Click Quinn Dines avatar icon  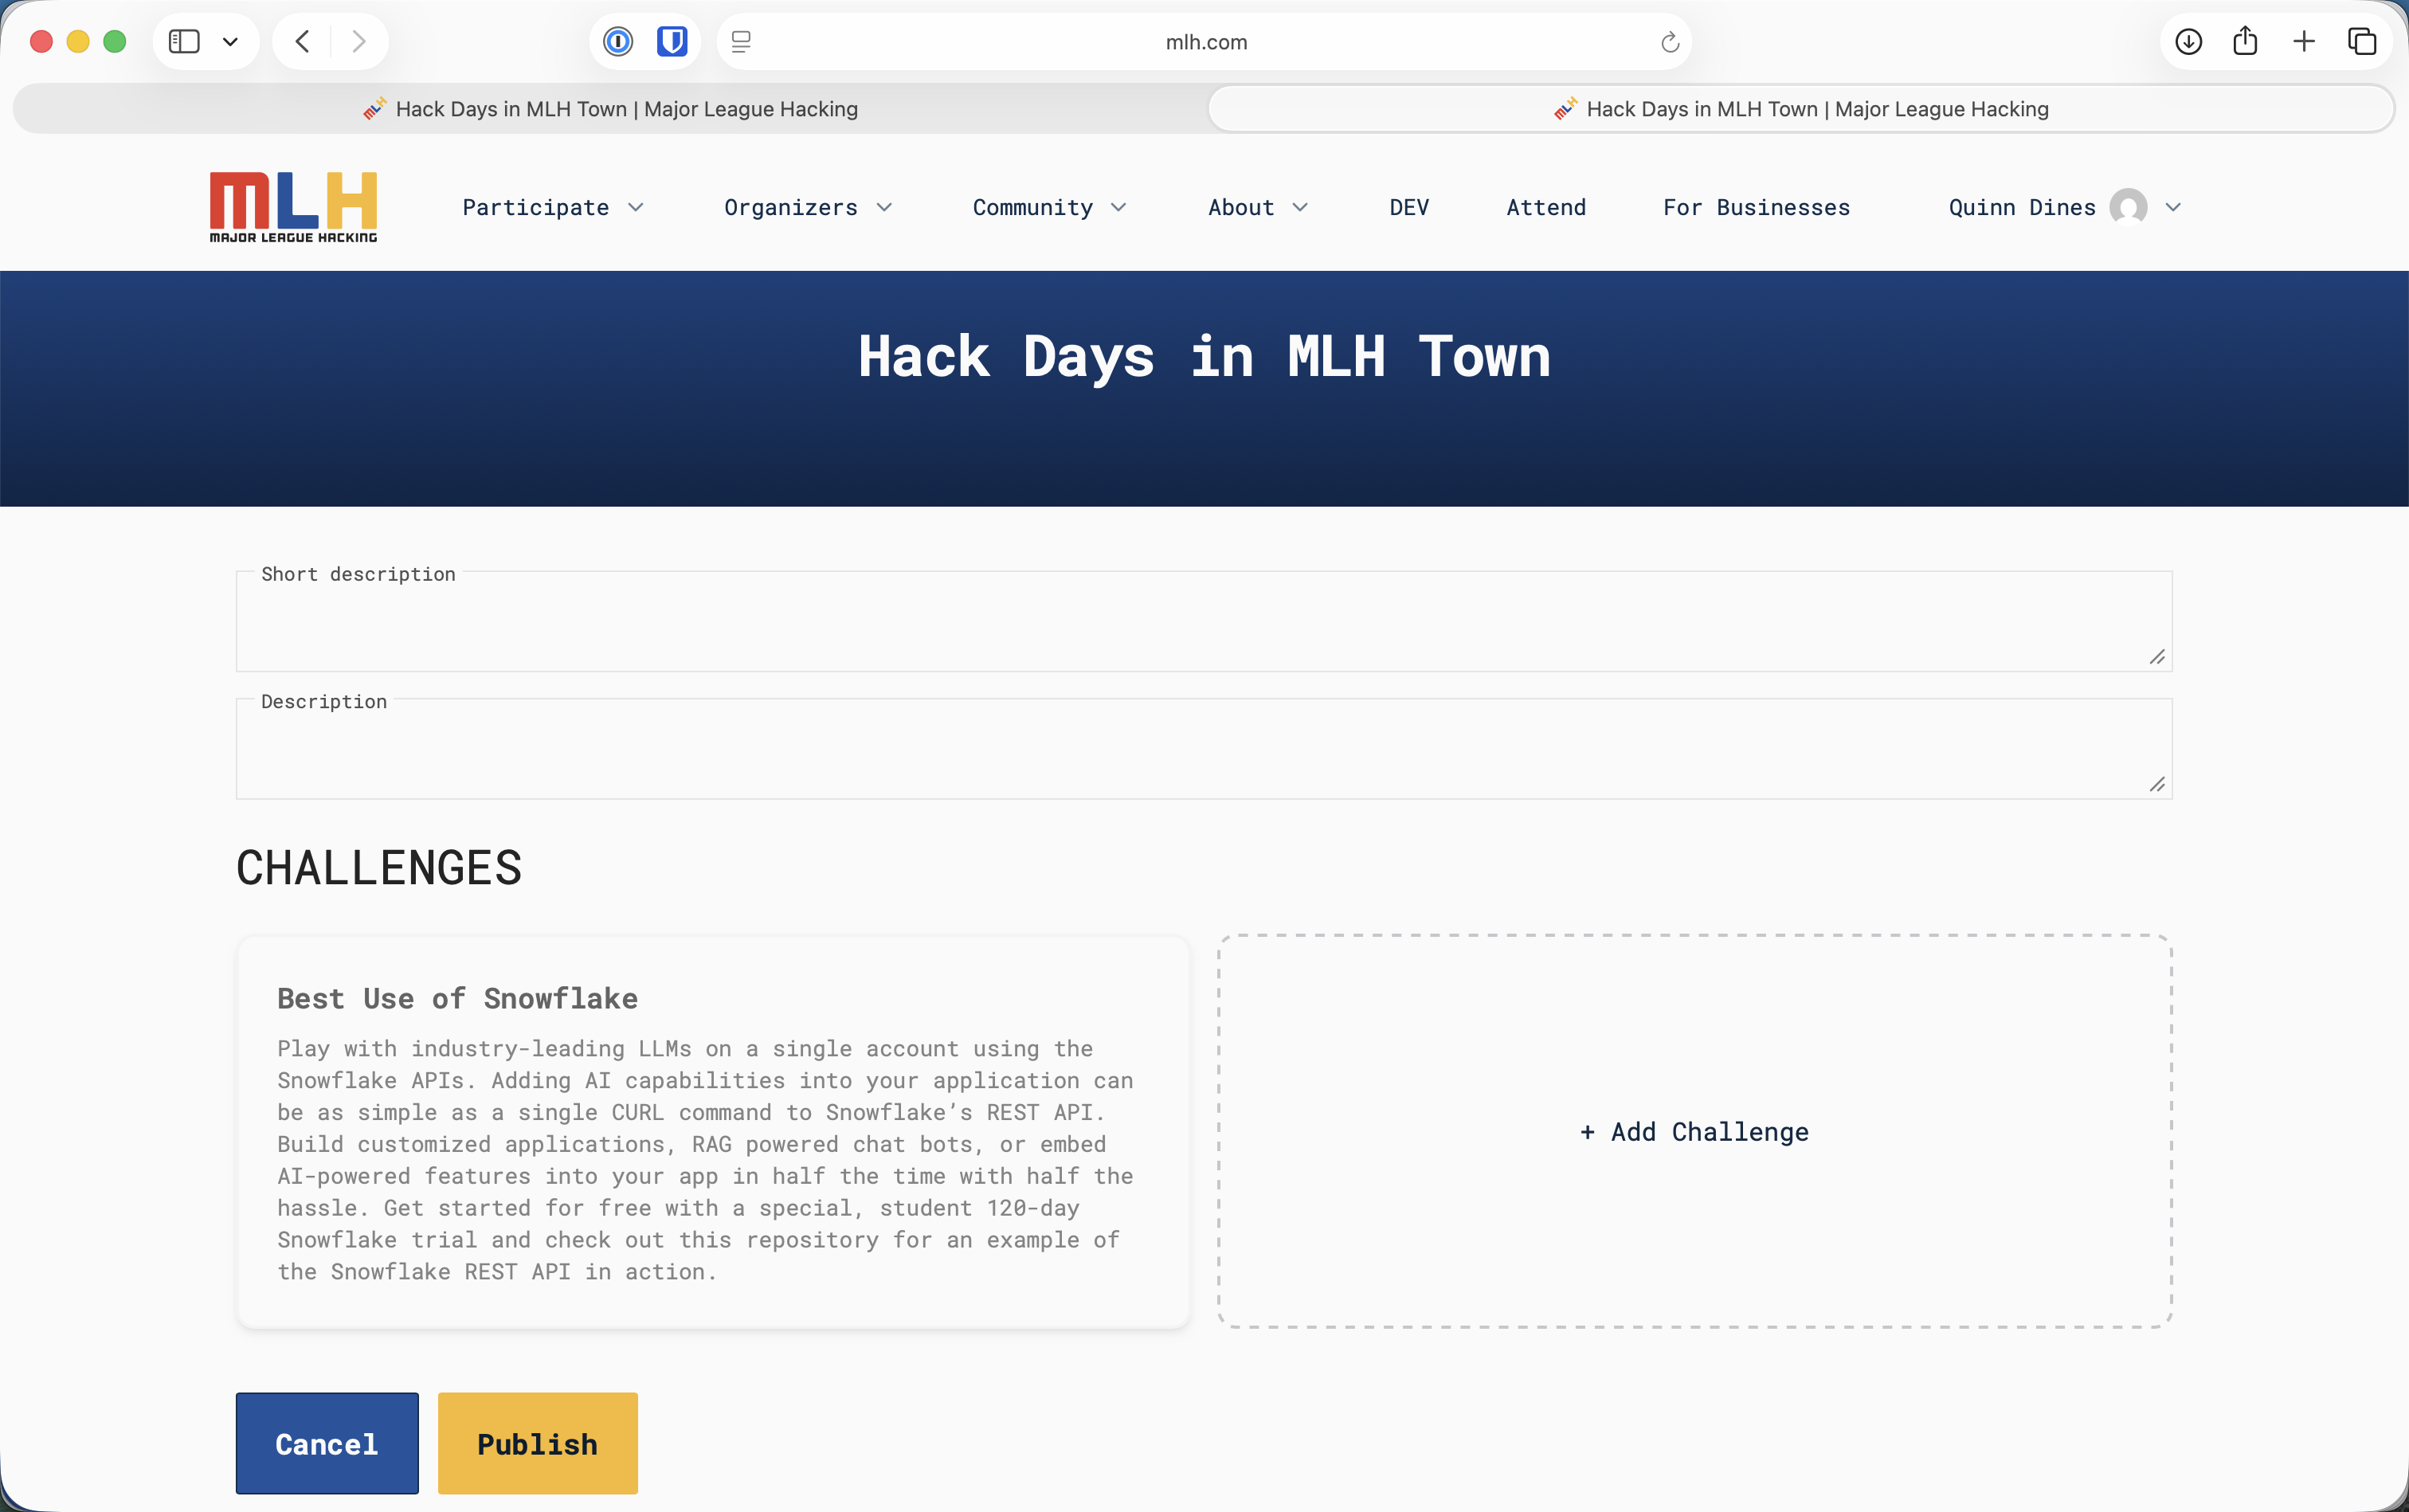tap(2128, 207)
